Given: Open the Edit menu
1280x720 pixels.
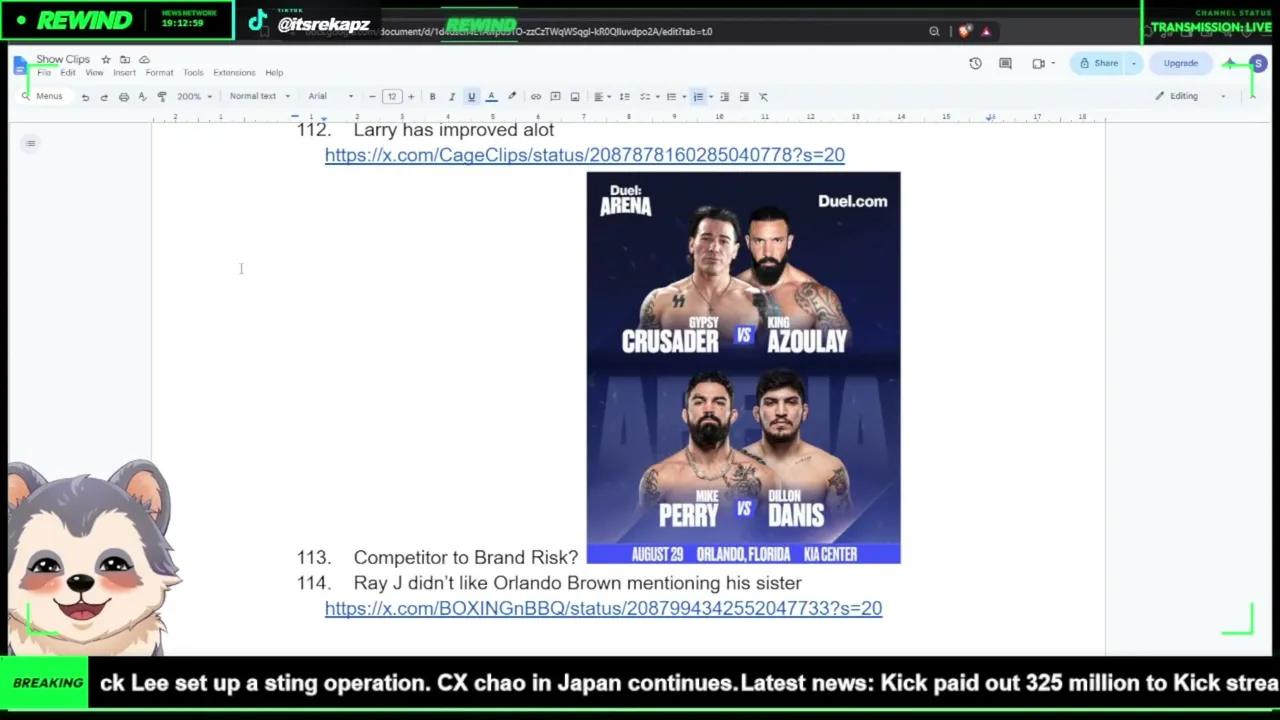Looking at the screenshot, I should (67, 73).
